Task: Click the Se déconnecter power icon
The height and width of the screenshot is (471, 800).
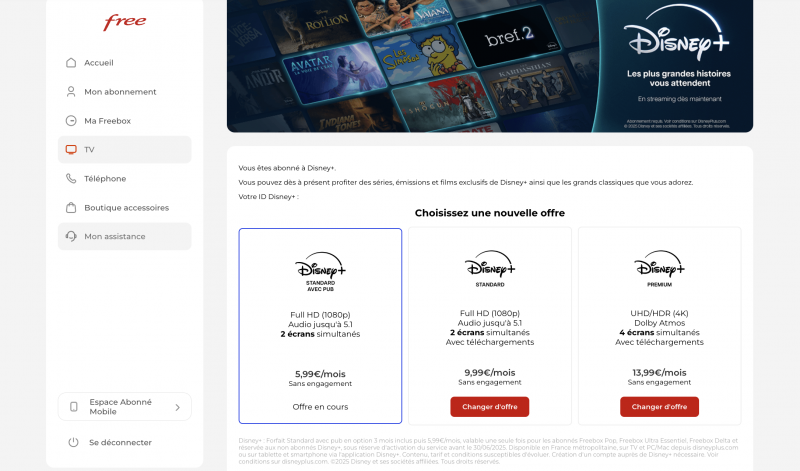Action: (73, 442)
